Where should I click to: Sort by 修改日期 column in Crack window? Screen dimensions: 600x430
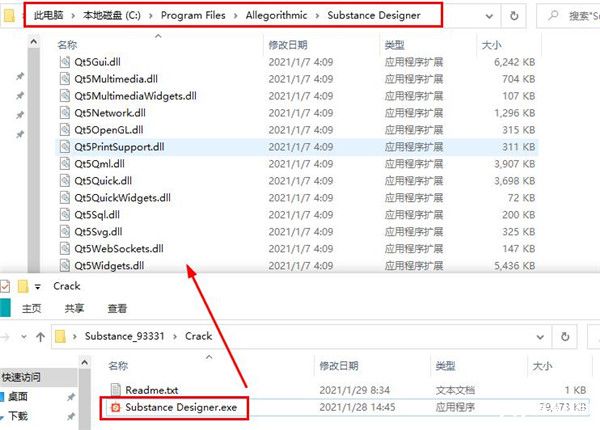[339, 366]
